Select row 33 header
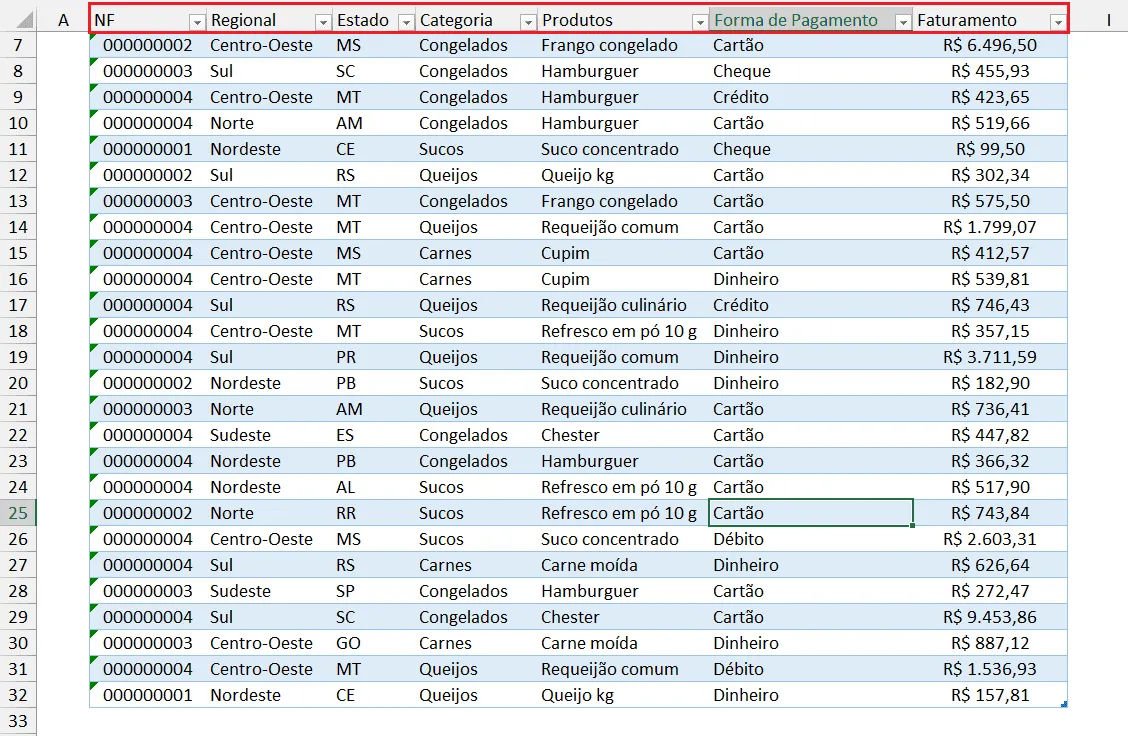The height and width of the screenshot is (736, 1128). point(18,721)
